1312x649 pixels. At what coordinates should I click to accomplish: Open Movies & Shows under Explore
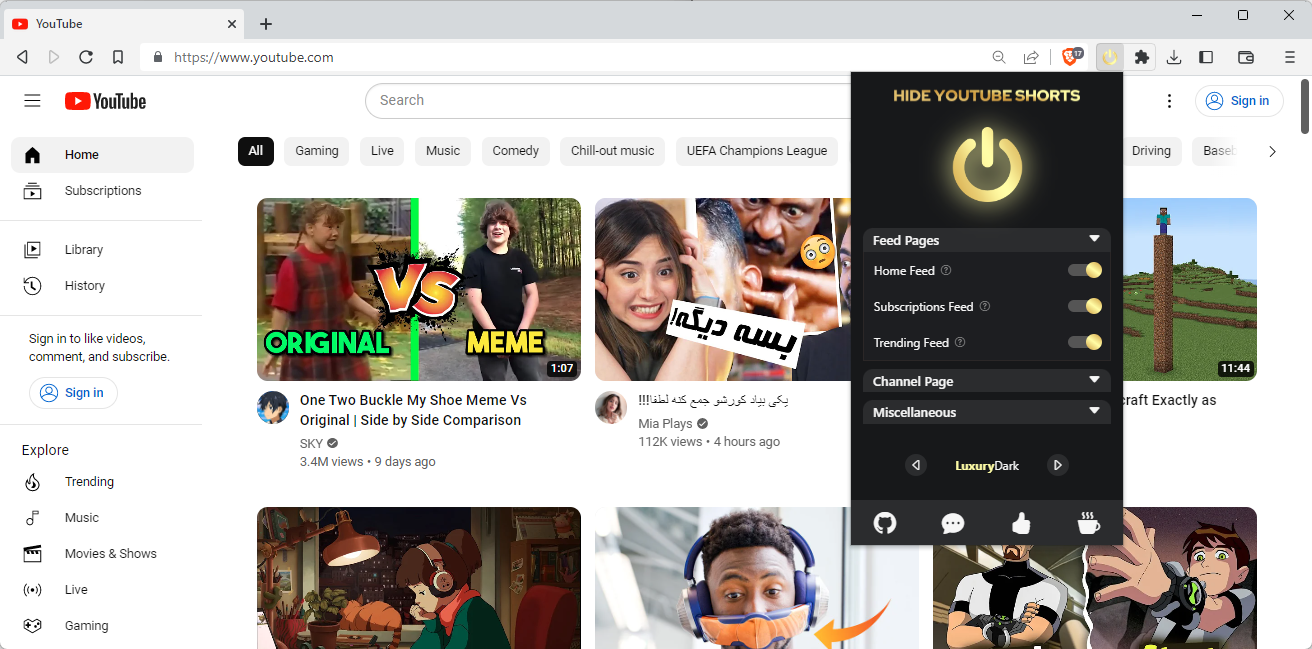(x=103, y=554)
